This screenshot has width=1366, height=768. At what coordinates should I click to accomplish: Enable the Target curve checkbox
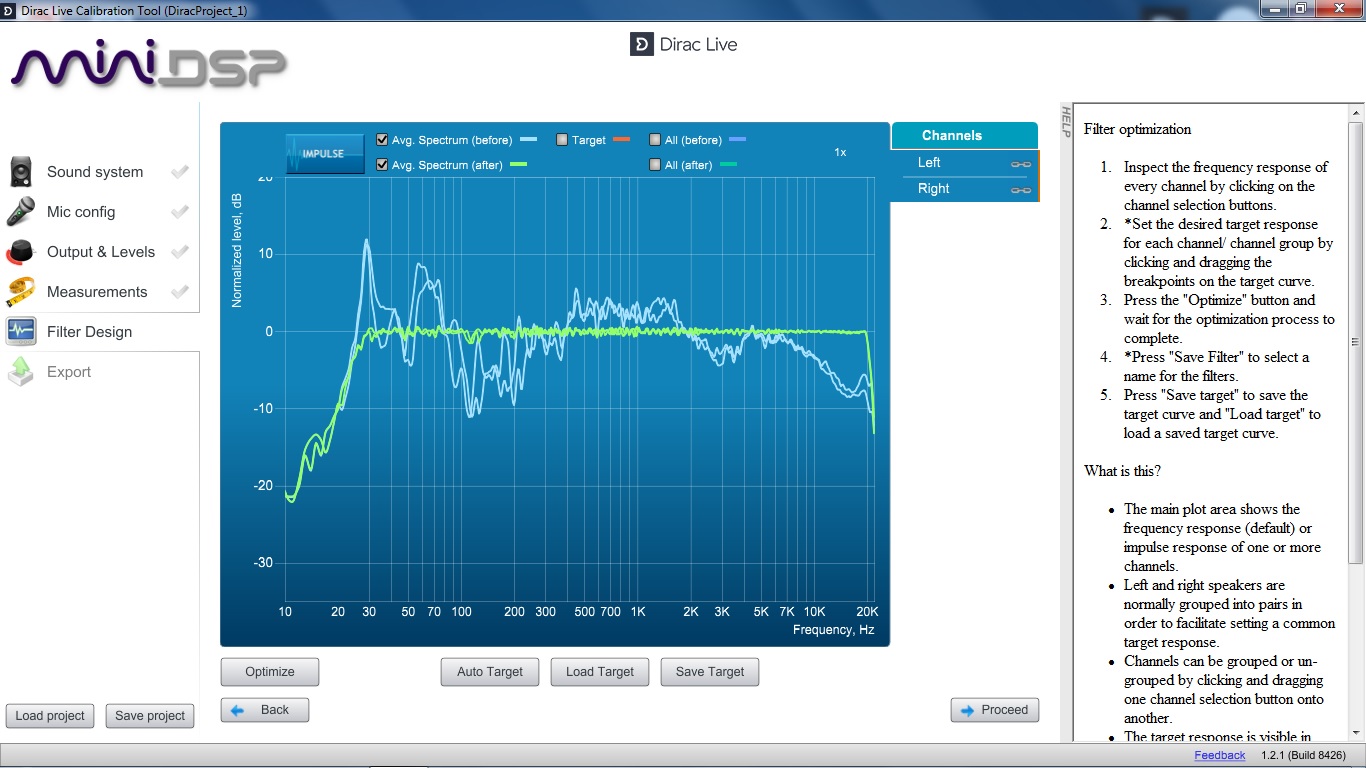[x=562, y=140]
